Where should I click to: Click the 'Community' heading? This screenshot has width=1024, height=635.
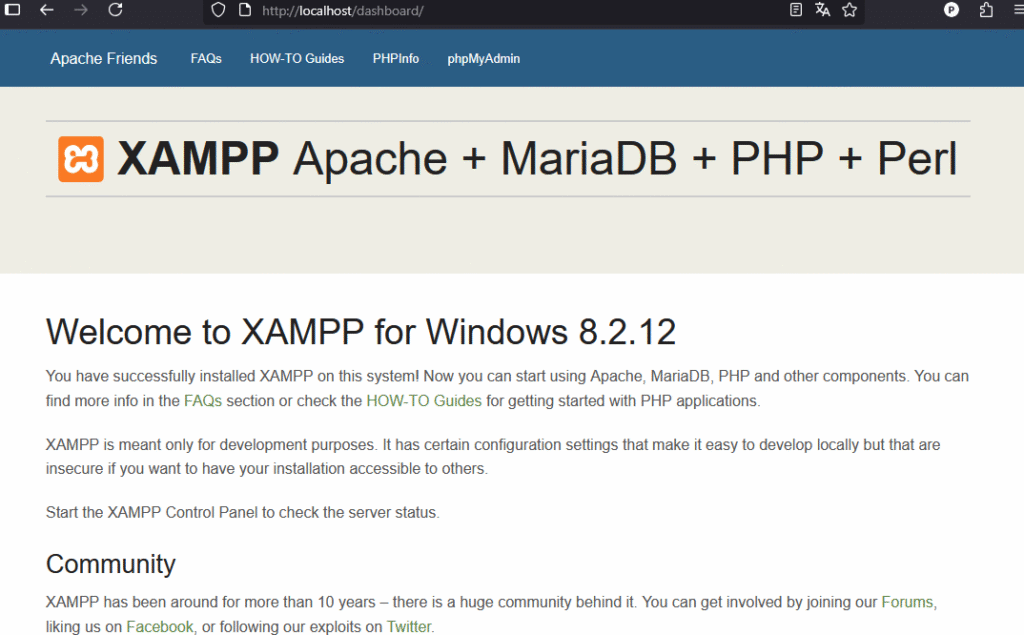pyautogui.click(x=110, y=564)
